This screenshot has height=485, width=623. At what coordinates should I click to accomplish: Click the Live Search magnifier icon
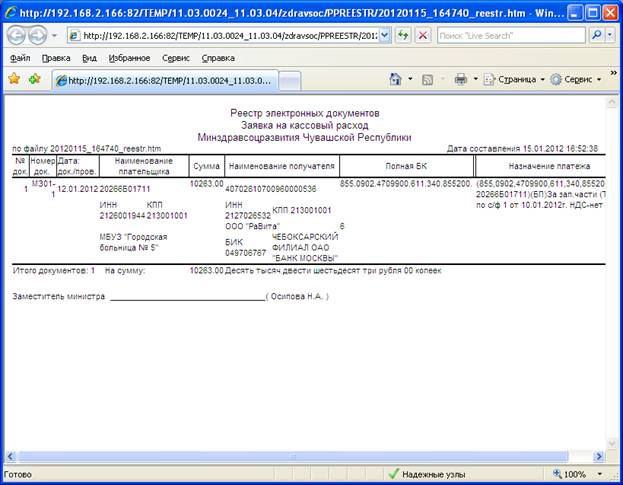click(x=596, y=34)
